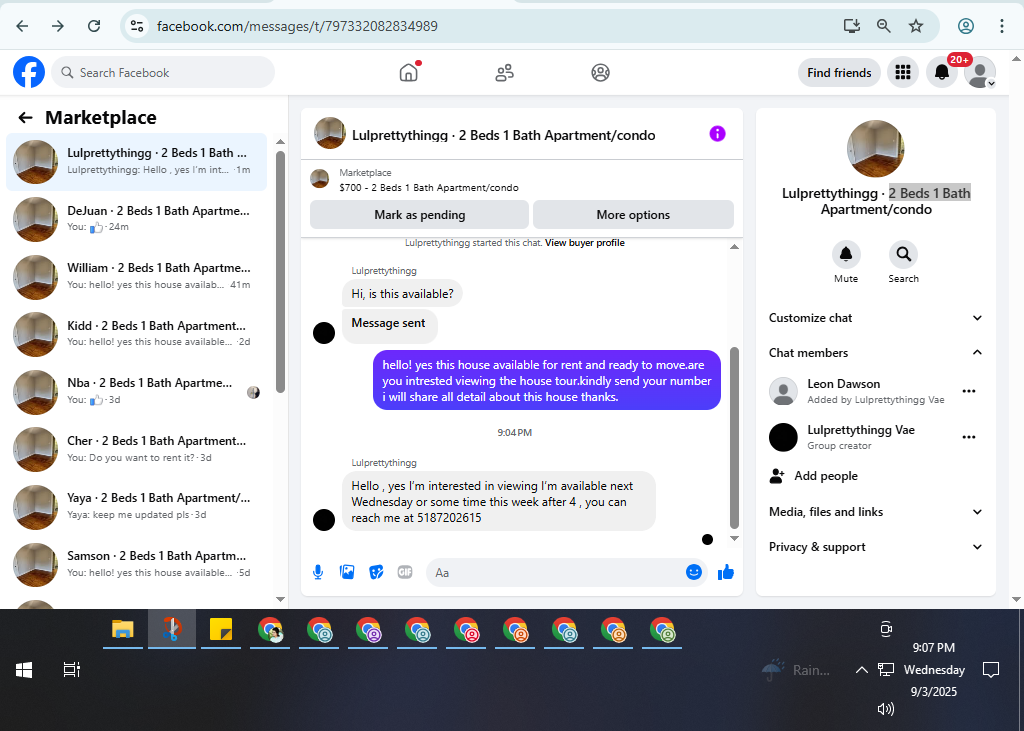This screenshot has width=1024, height=731.
Task: Click the conversation list scrollbar
Action: (280, 272)
